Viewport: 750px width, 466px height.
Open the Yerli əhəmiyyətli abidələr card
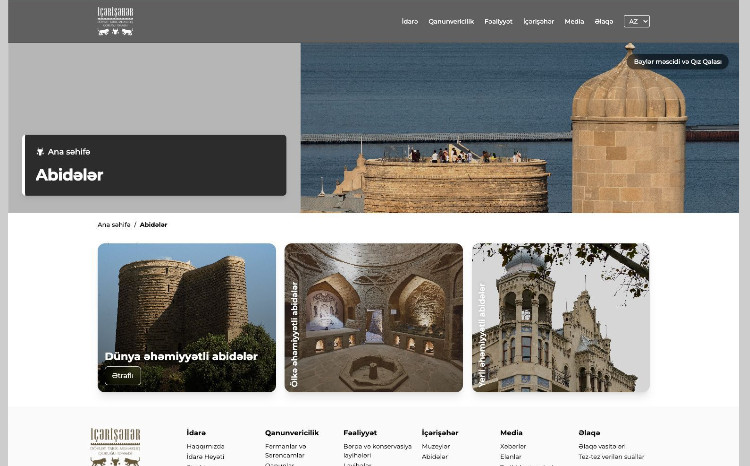(x=560, y=317)
